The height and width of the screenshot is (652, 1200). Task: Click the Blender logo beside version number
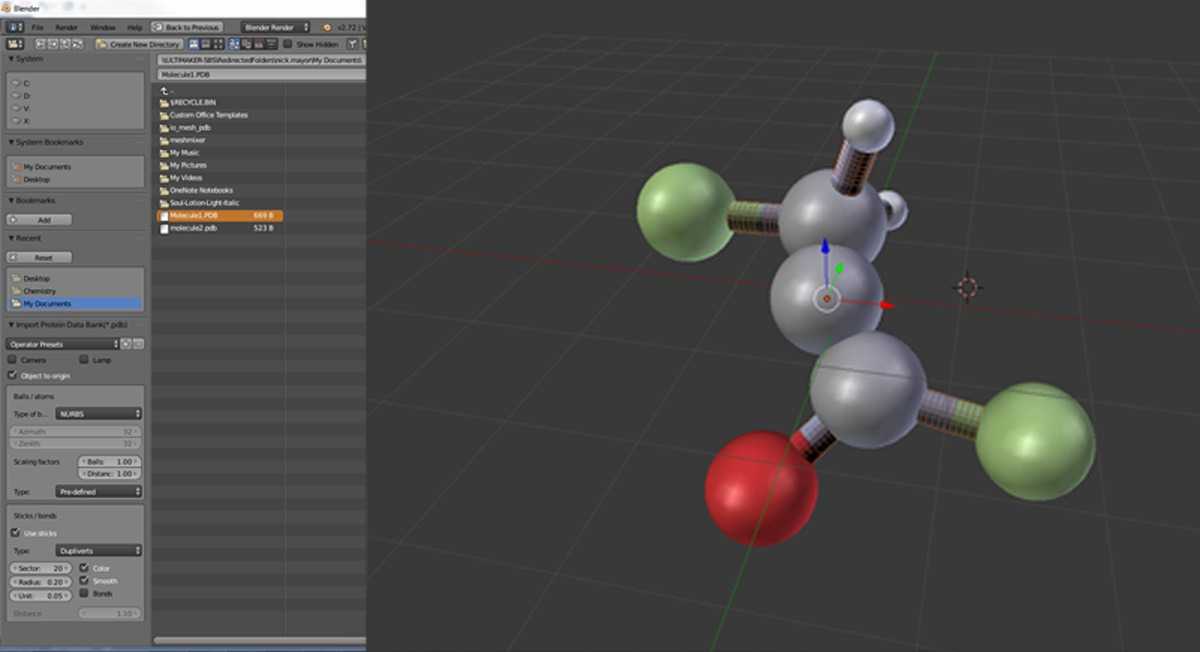[x=326, y=27]
